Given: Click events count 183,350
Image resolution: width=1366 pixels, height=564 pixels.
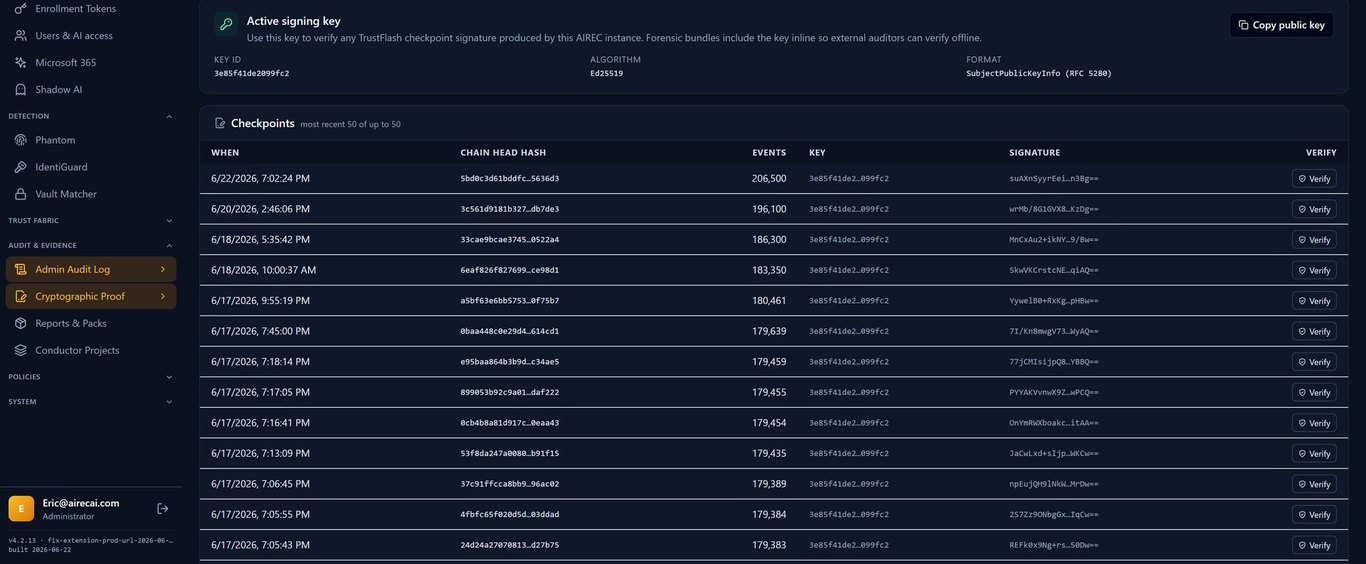Looking at the screenshot, I should click(x=769, y=270).
